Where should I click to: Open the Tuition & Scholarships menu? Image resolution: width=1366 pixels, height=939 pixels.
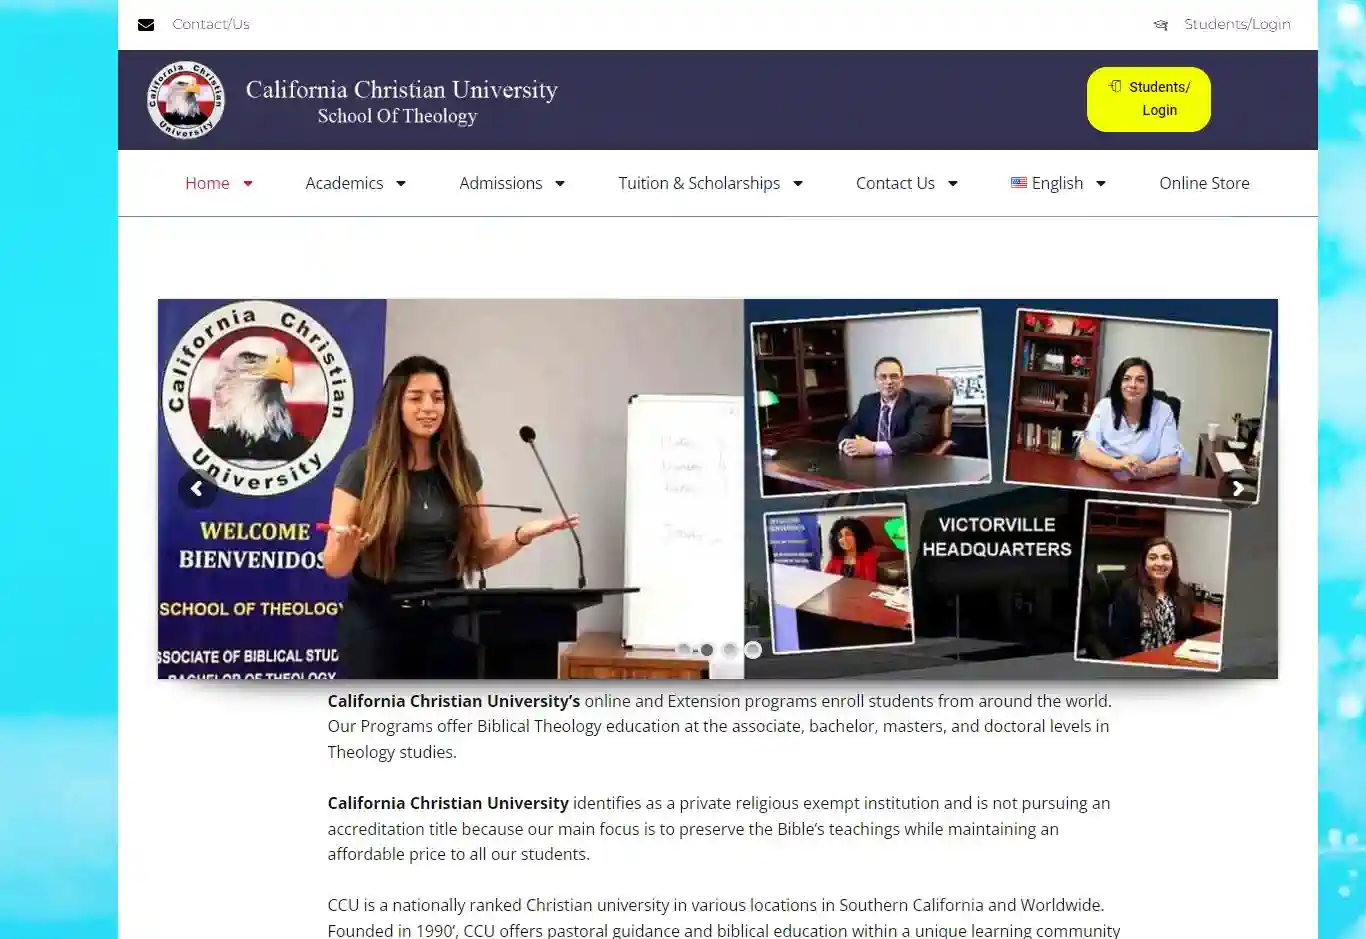click(699, 183)
